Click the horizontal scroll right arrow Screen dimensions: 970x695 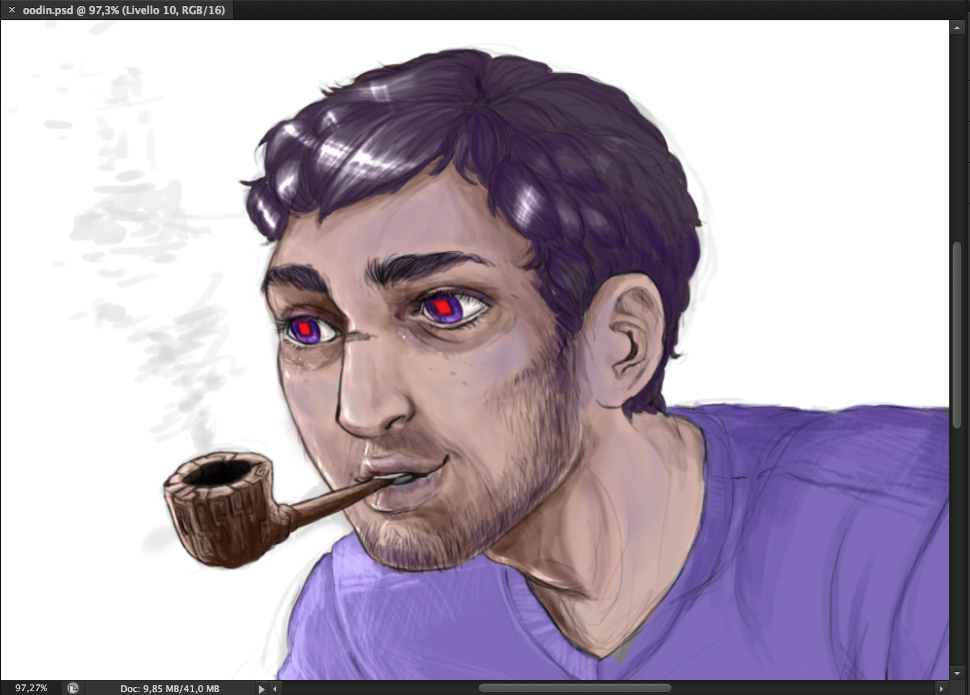[942, 688]
